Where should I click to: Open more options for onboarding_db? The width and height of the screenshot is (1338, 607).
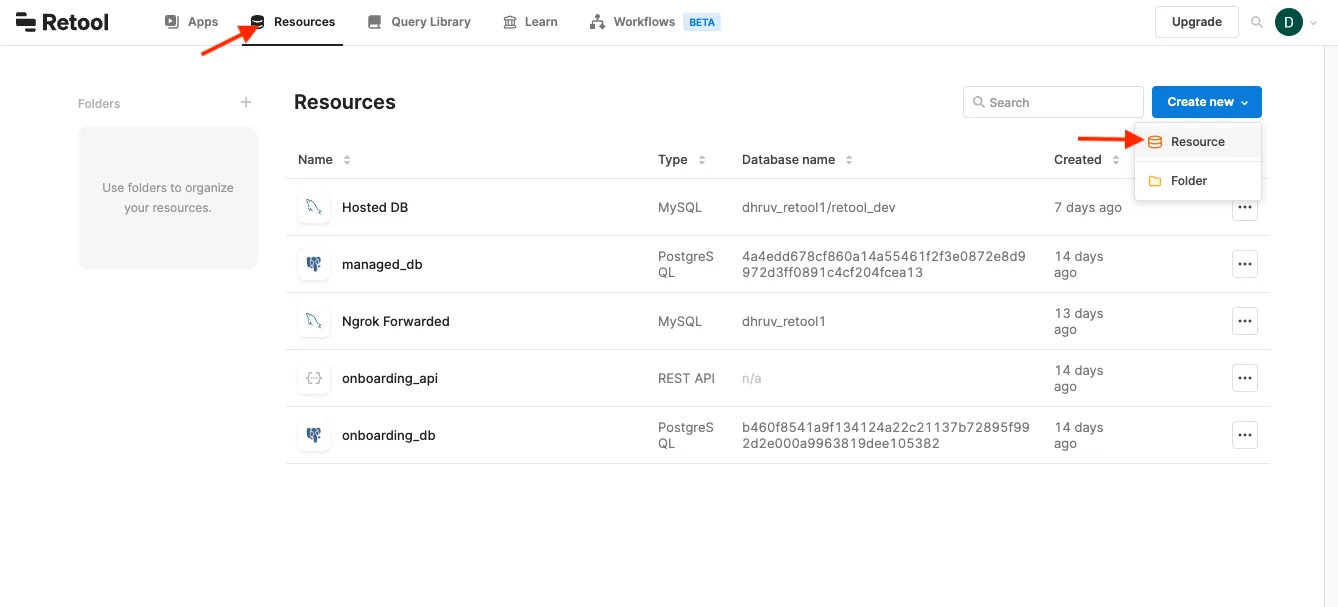click(1244, 435)
